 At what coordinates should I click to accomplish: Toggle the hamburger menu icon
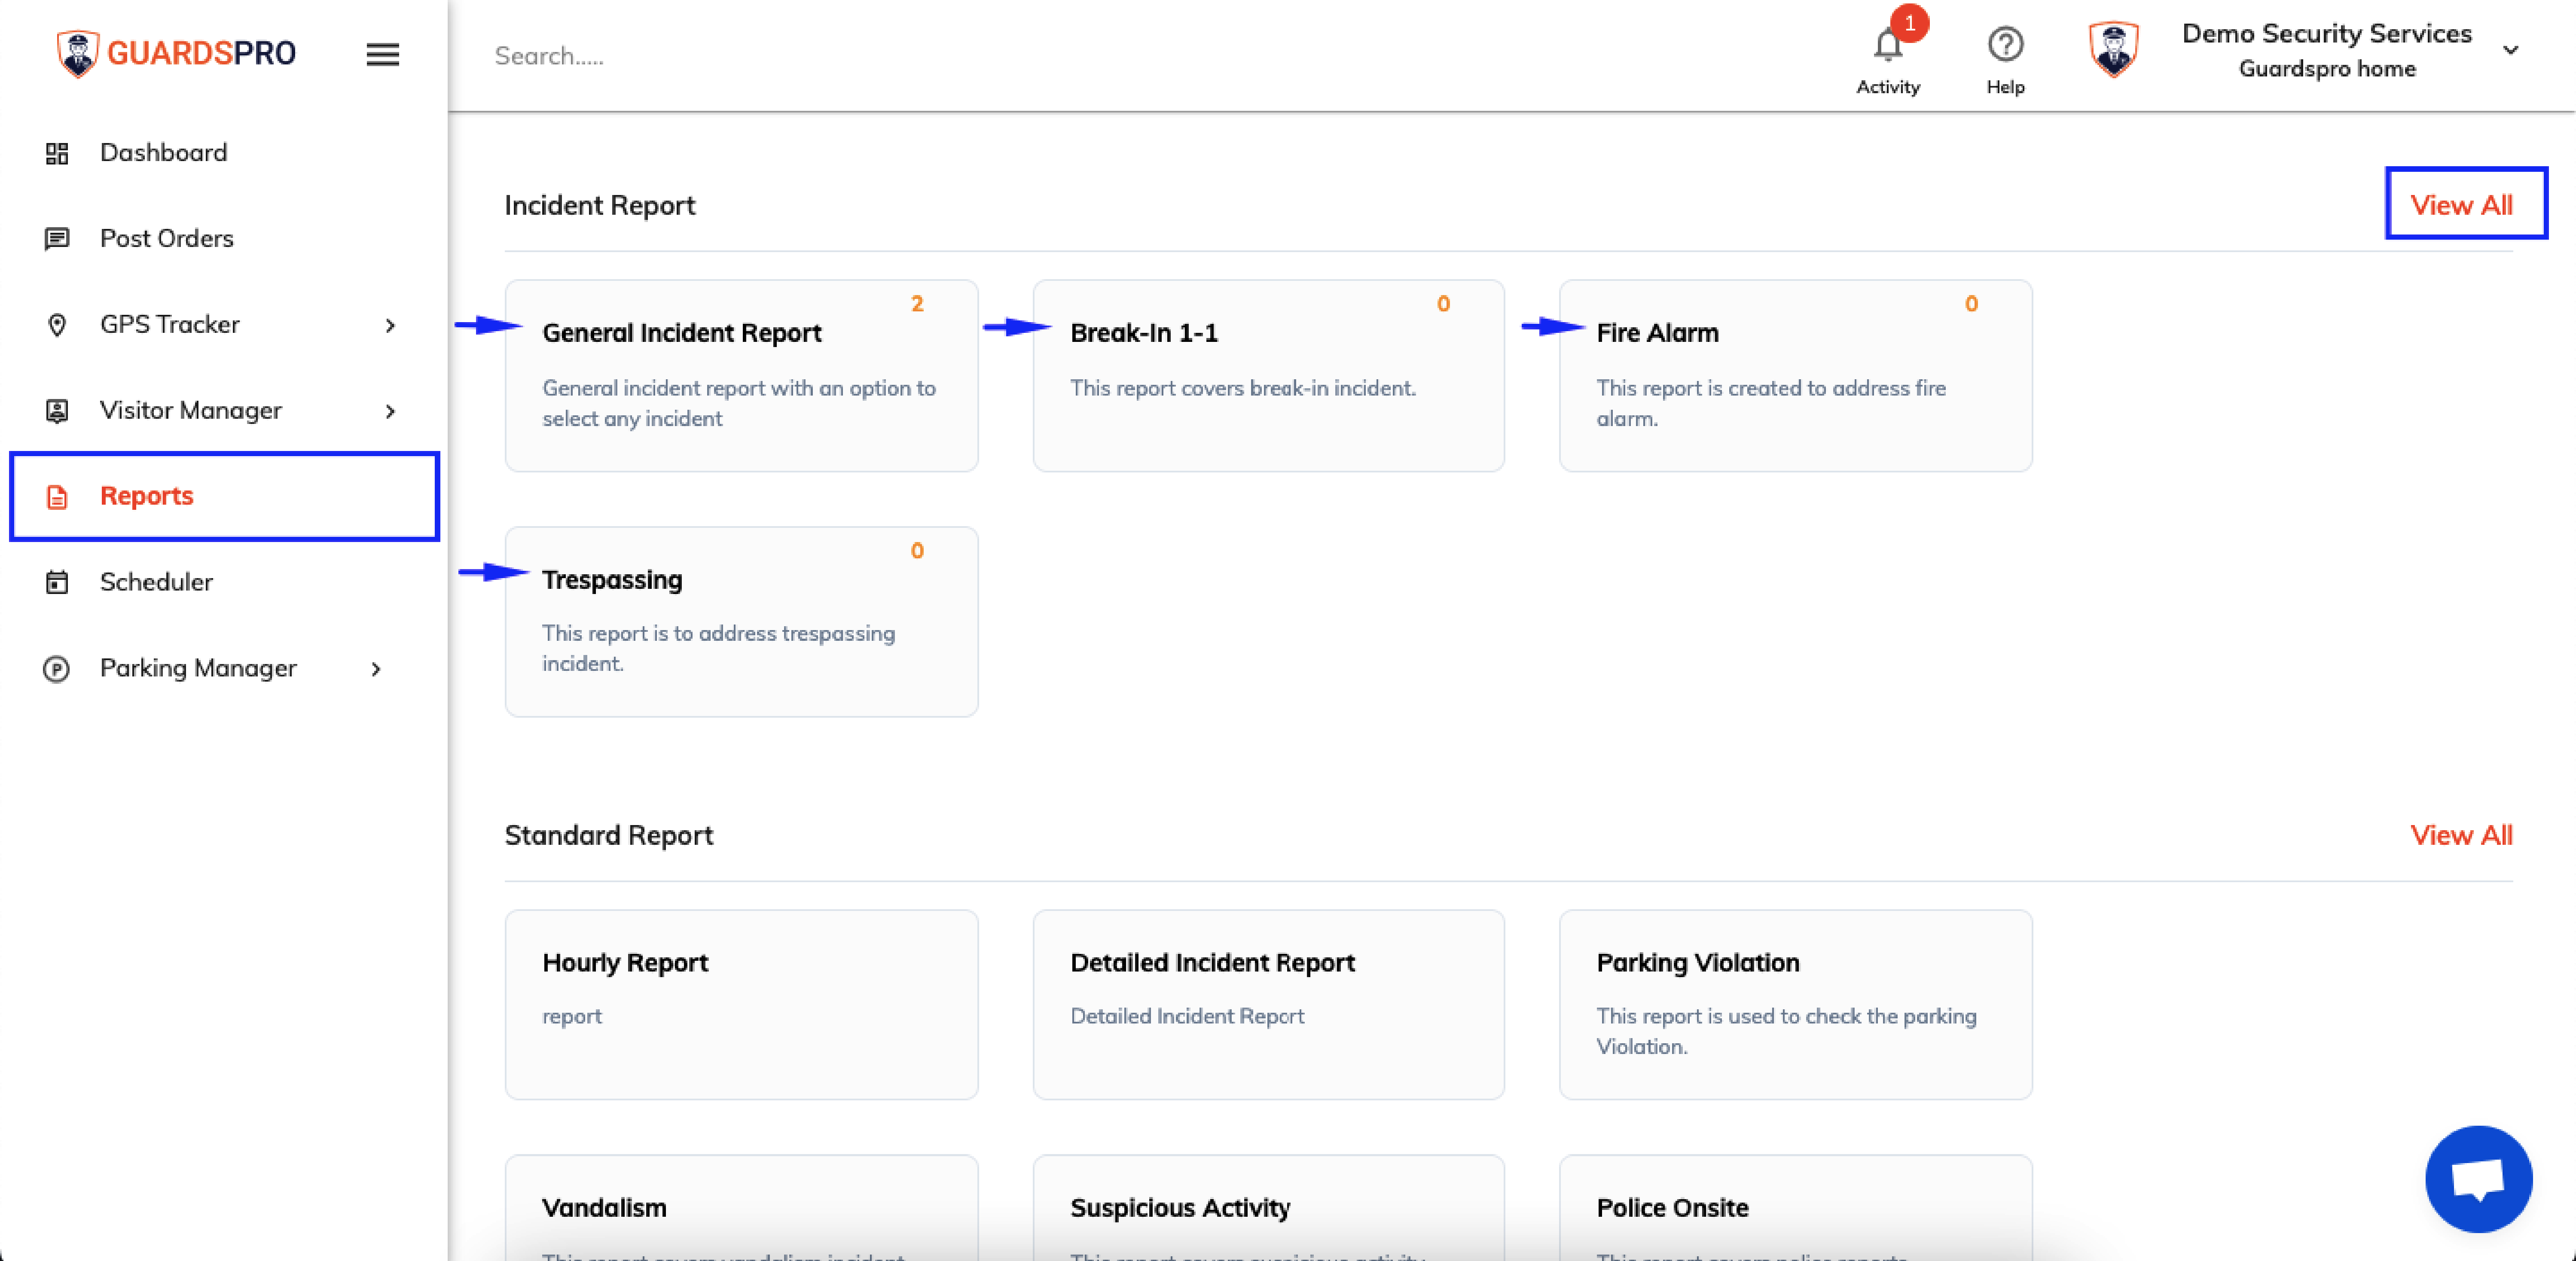click(382, 54)
